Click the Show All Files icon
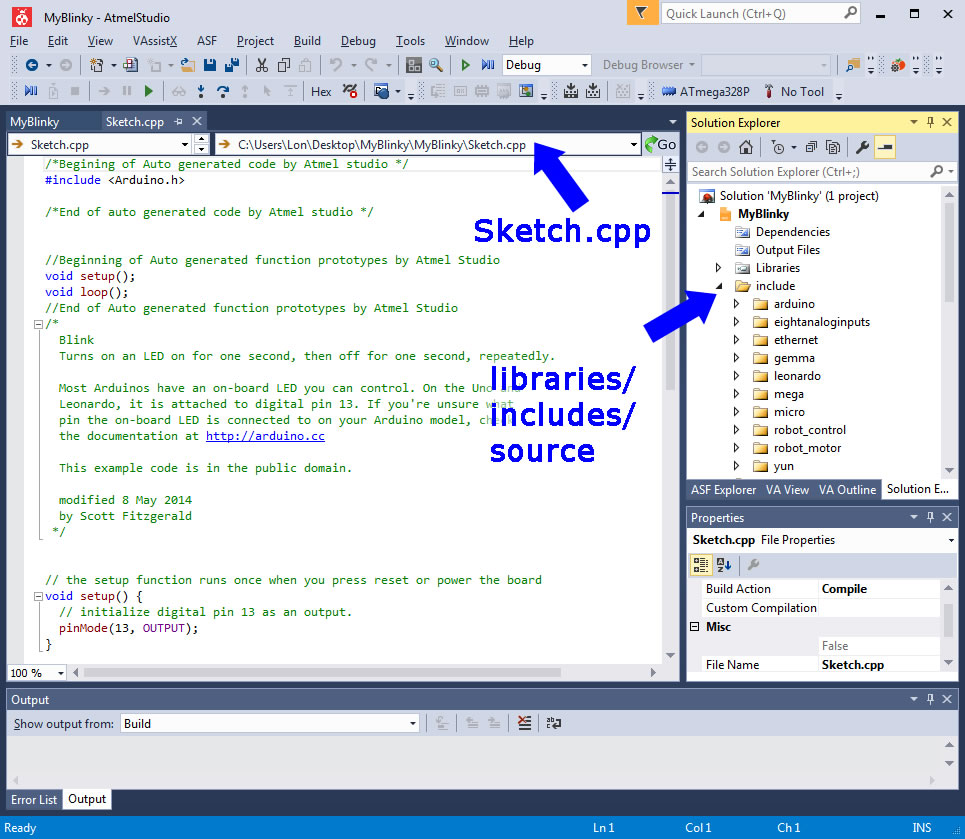The height and width of the screenshot is (839, 965). click(833, 147)
